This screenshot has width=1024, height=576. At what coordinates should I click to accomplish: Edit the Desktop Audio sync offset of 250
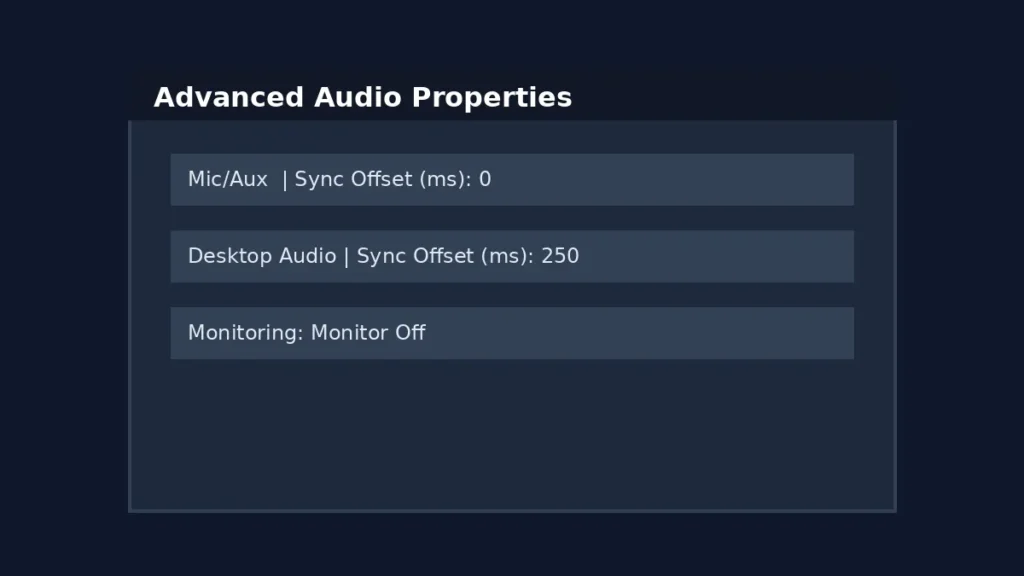click(561, 256)
